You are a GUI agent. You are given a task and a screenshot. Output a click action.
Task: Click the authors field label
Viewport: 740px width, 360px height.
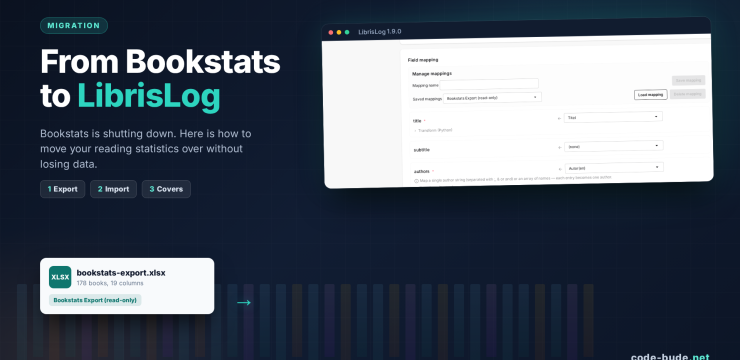(422, 171)
